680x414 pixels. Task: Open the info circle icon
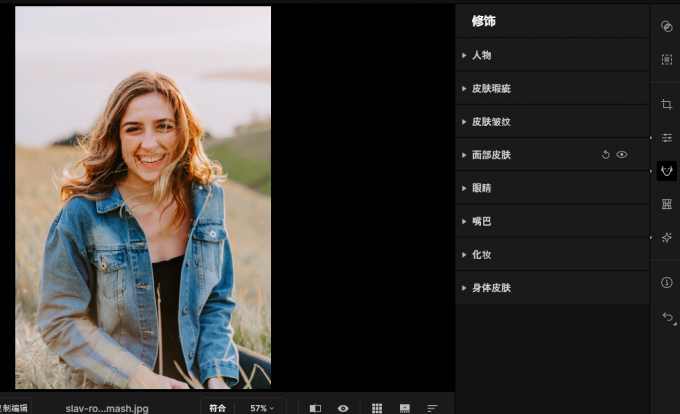pos(667,283)
